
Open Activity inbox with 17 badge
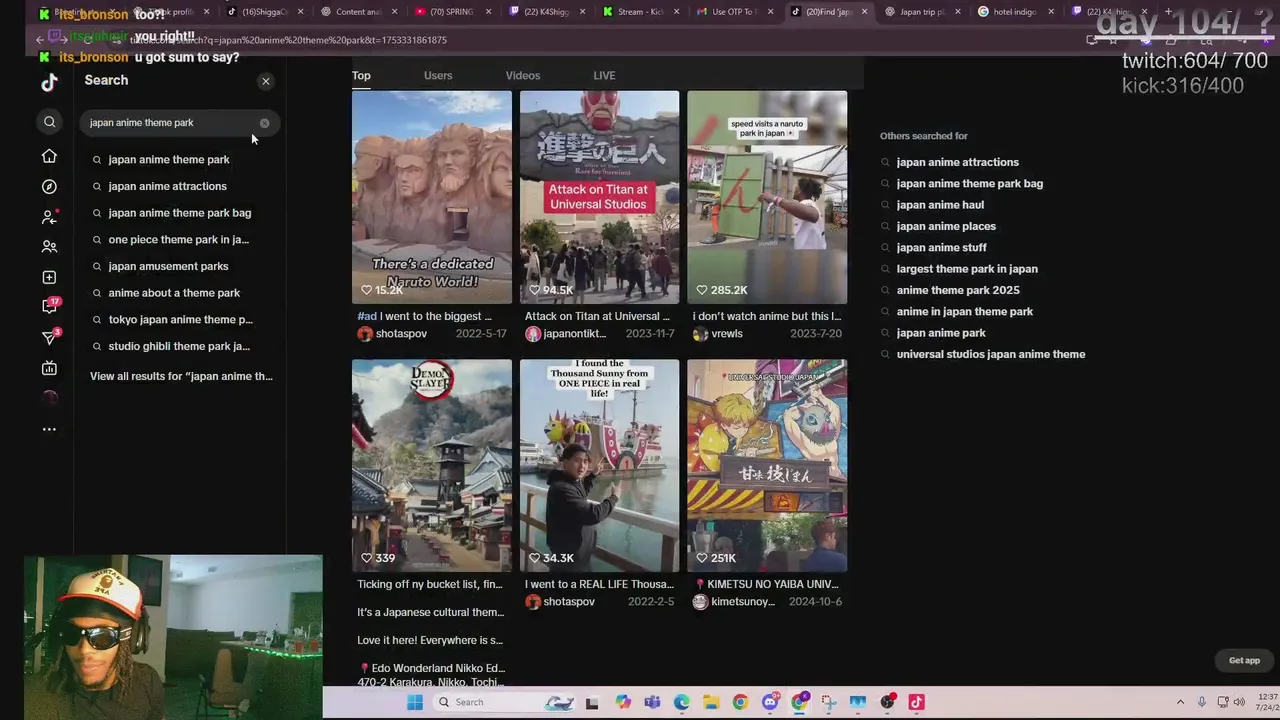click(x=50, y=306)
